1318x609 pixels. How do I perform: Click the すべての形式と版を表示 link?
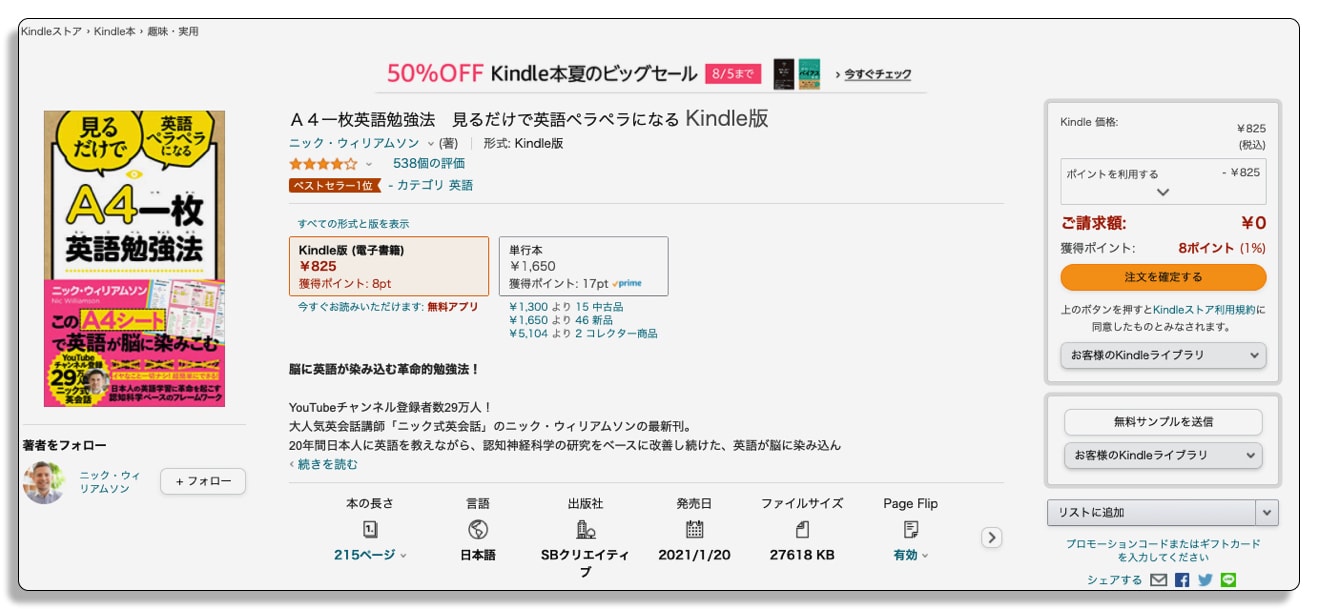click(353, 224)
